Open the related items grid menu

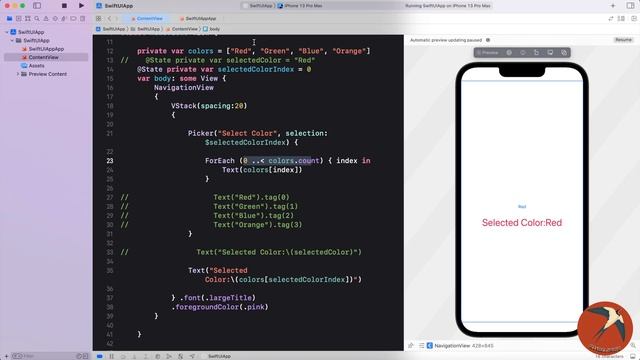[98, 18]
